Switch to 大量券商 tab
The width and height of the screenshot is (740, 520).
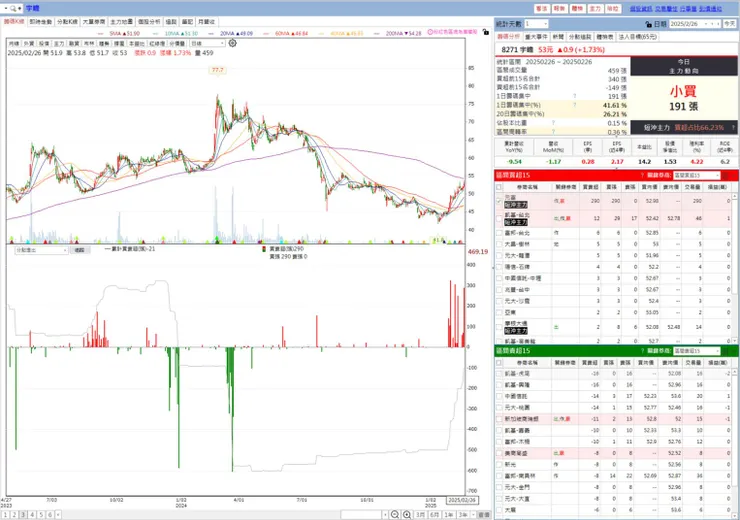pos(94,22)
